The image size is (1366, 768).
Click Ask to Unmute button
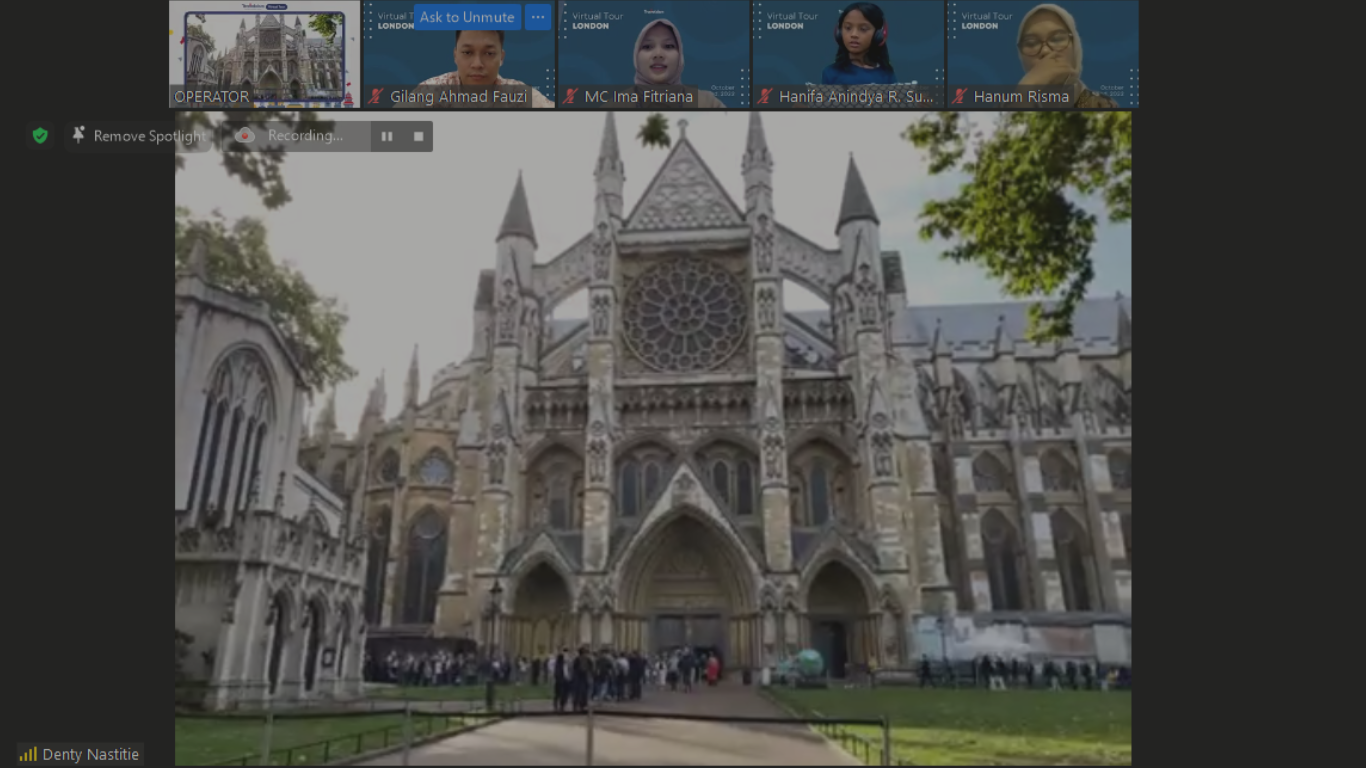click(x=466, y=17)
